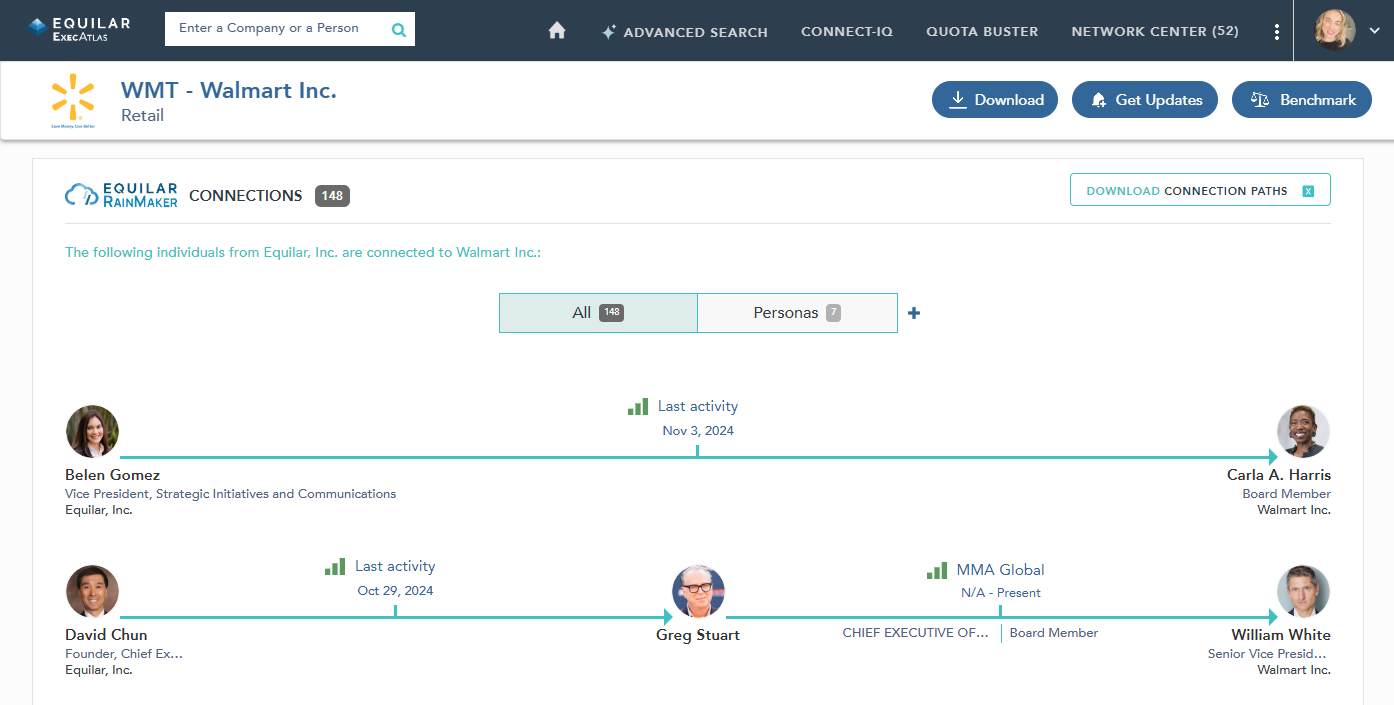
Task: Click the home icon in navigation bar
Action: (x=557, y=31)
